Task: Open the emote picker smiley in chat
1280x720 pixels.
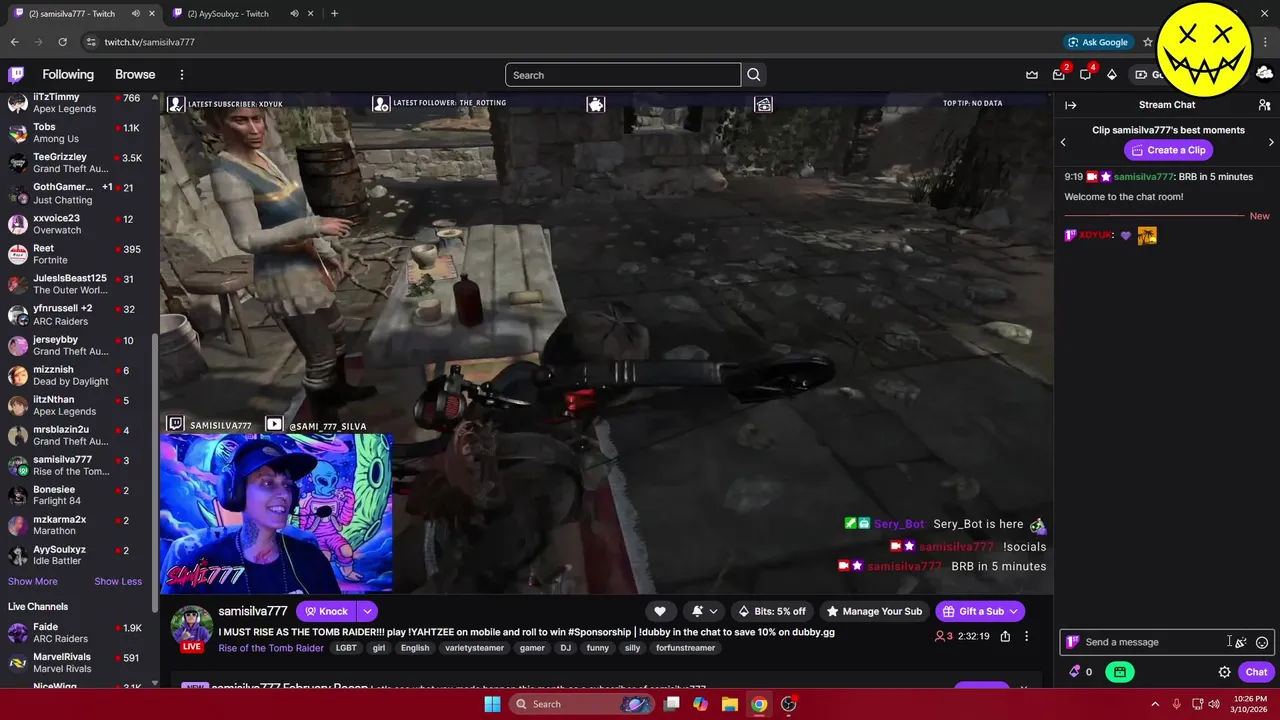Action: point(1262,642)
